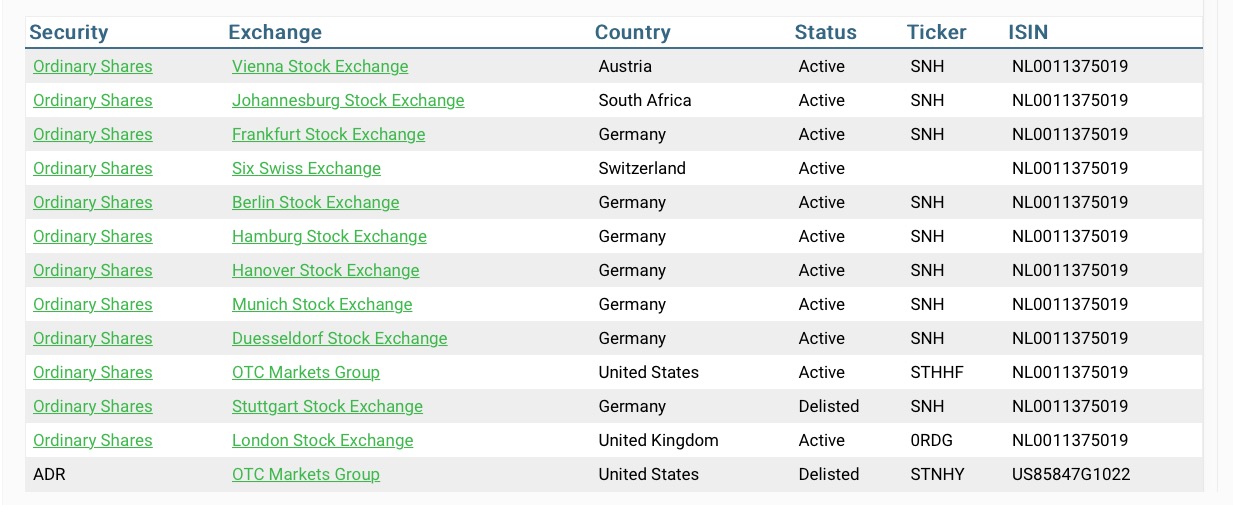The width and height of the screenshot is (1233, 505).
Task: Open Ordinary Shares link in the Switzerland row
Action: pyautogui.click(x=93, y=169)
